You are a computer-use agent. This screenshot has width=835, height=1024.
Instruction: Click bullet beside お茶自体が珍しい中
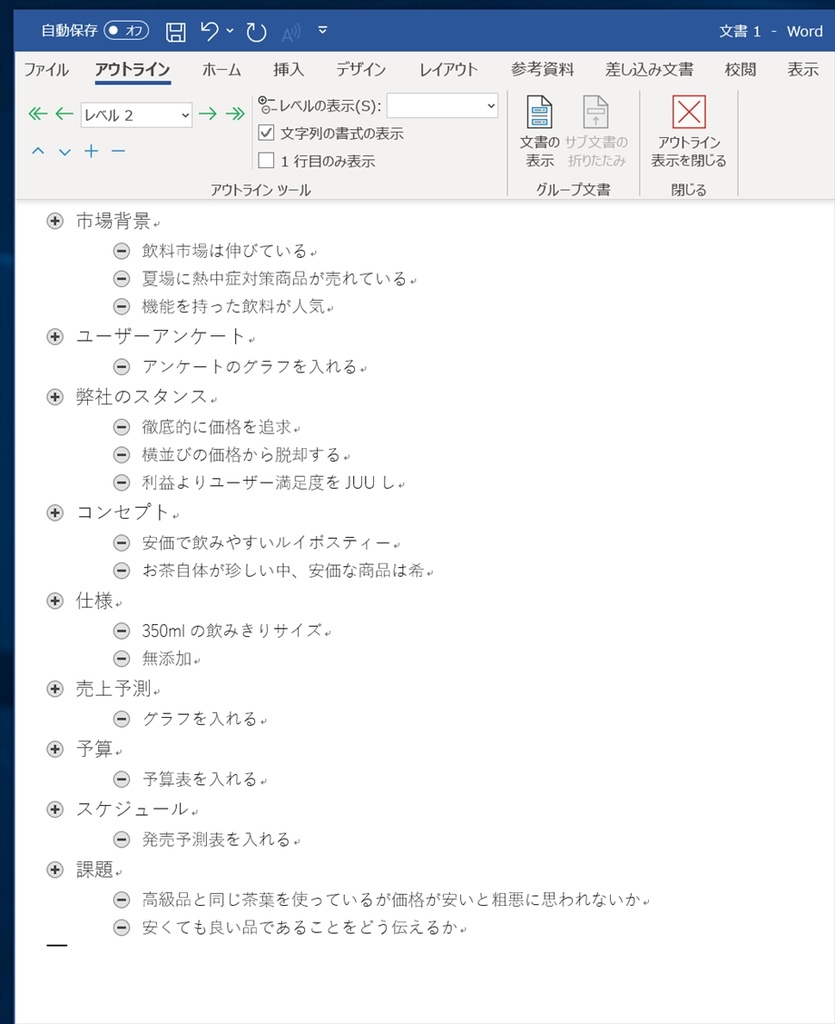coord(121,571)
